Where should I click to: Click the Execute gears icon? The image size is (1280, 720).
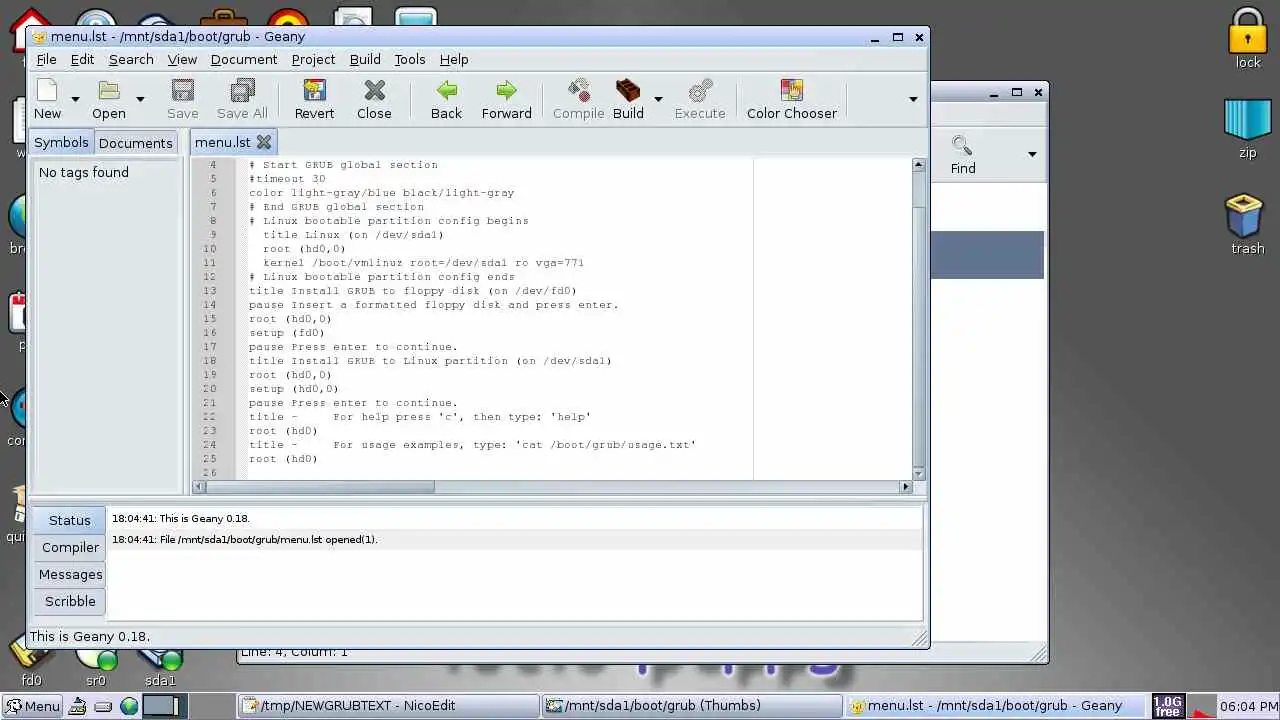pyautogui.click(x=700, y=91)
